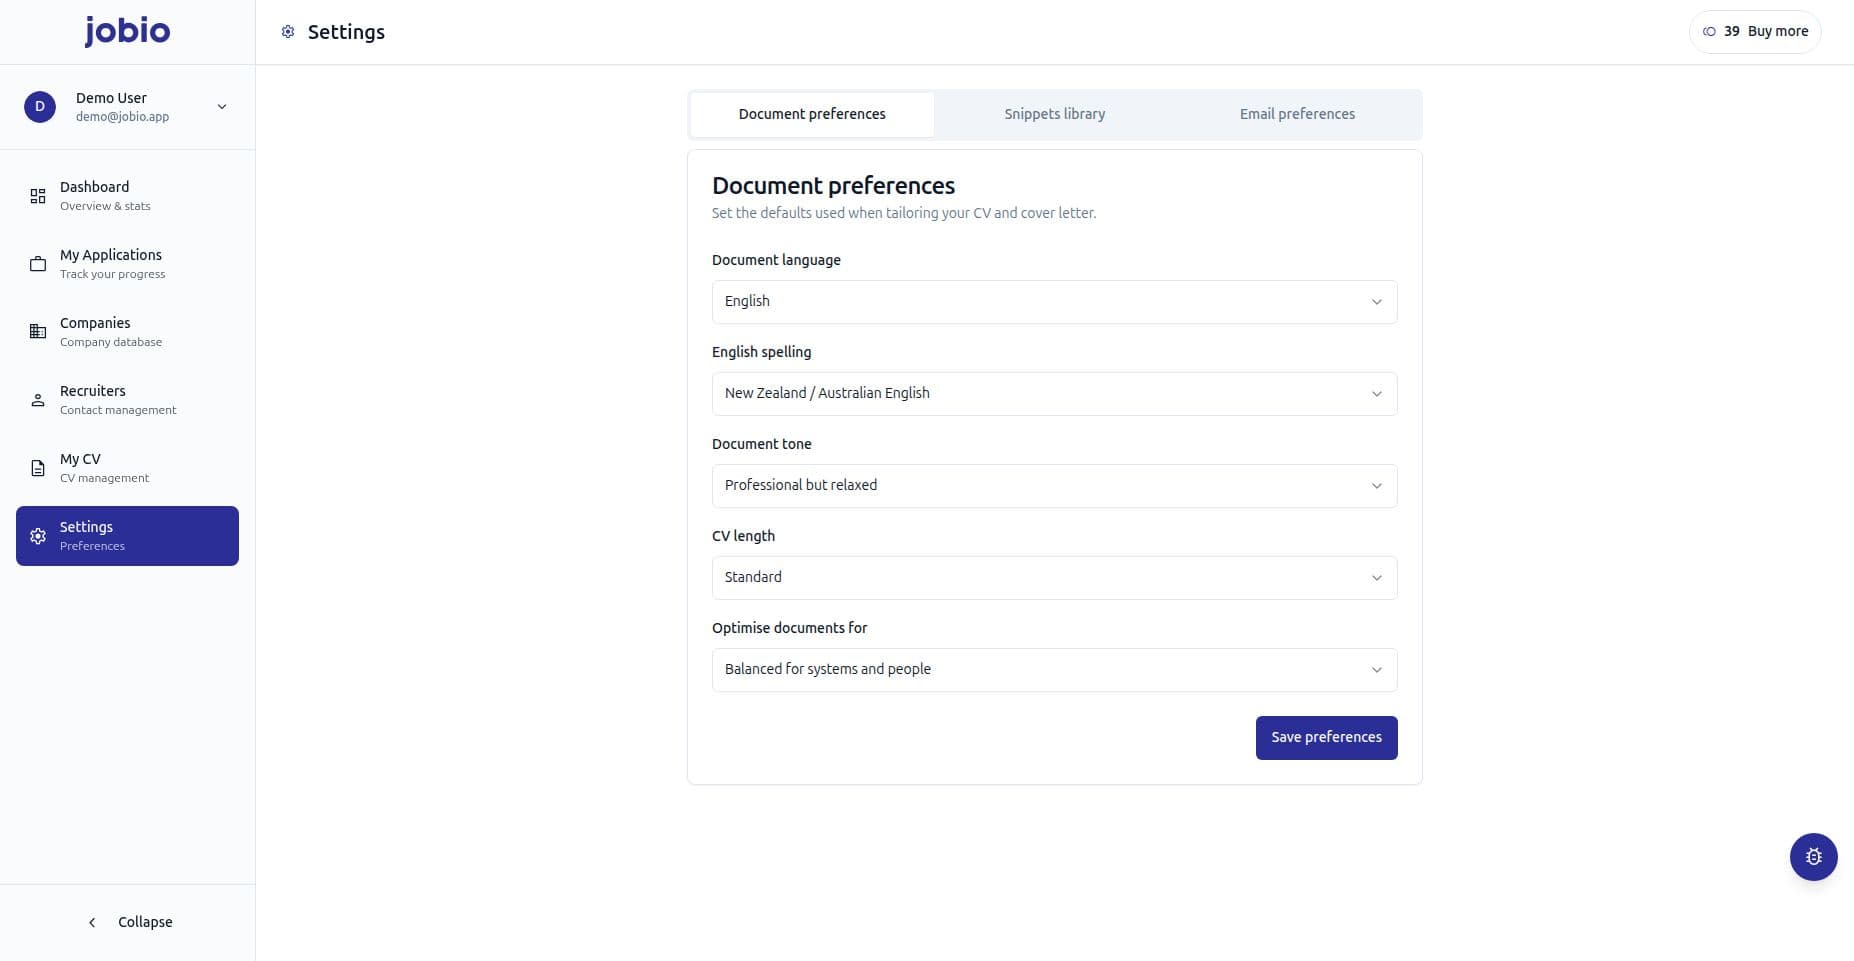Image resolution: width=1854 pixels, height=961 pixels.
Task: Click the Collapse sidebar arrow icon
Action: click(92, 922)
